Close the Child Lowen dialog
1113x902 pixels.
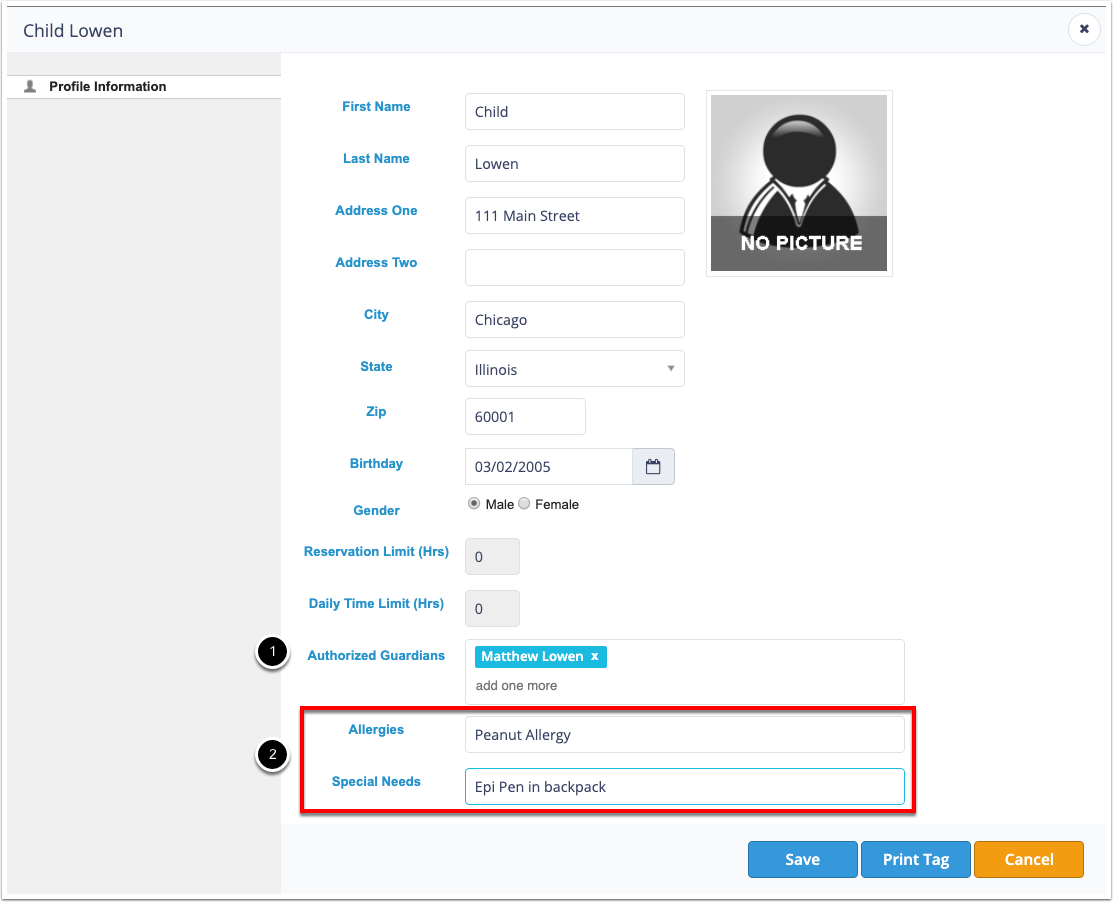(x=1084, y=29)
